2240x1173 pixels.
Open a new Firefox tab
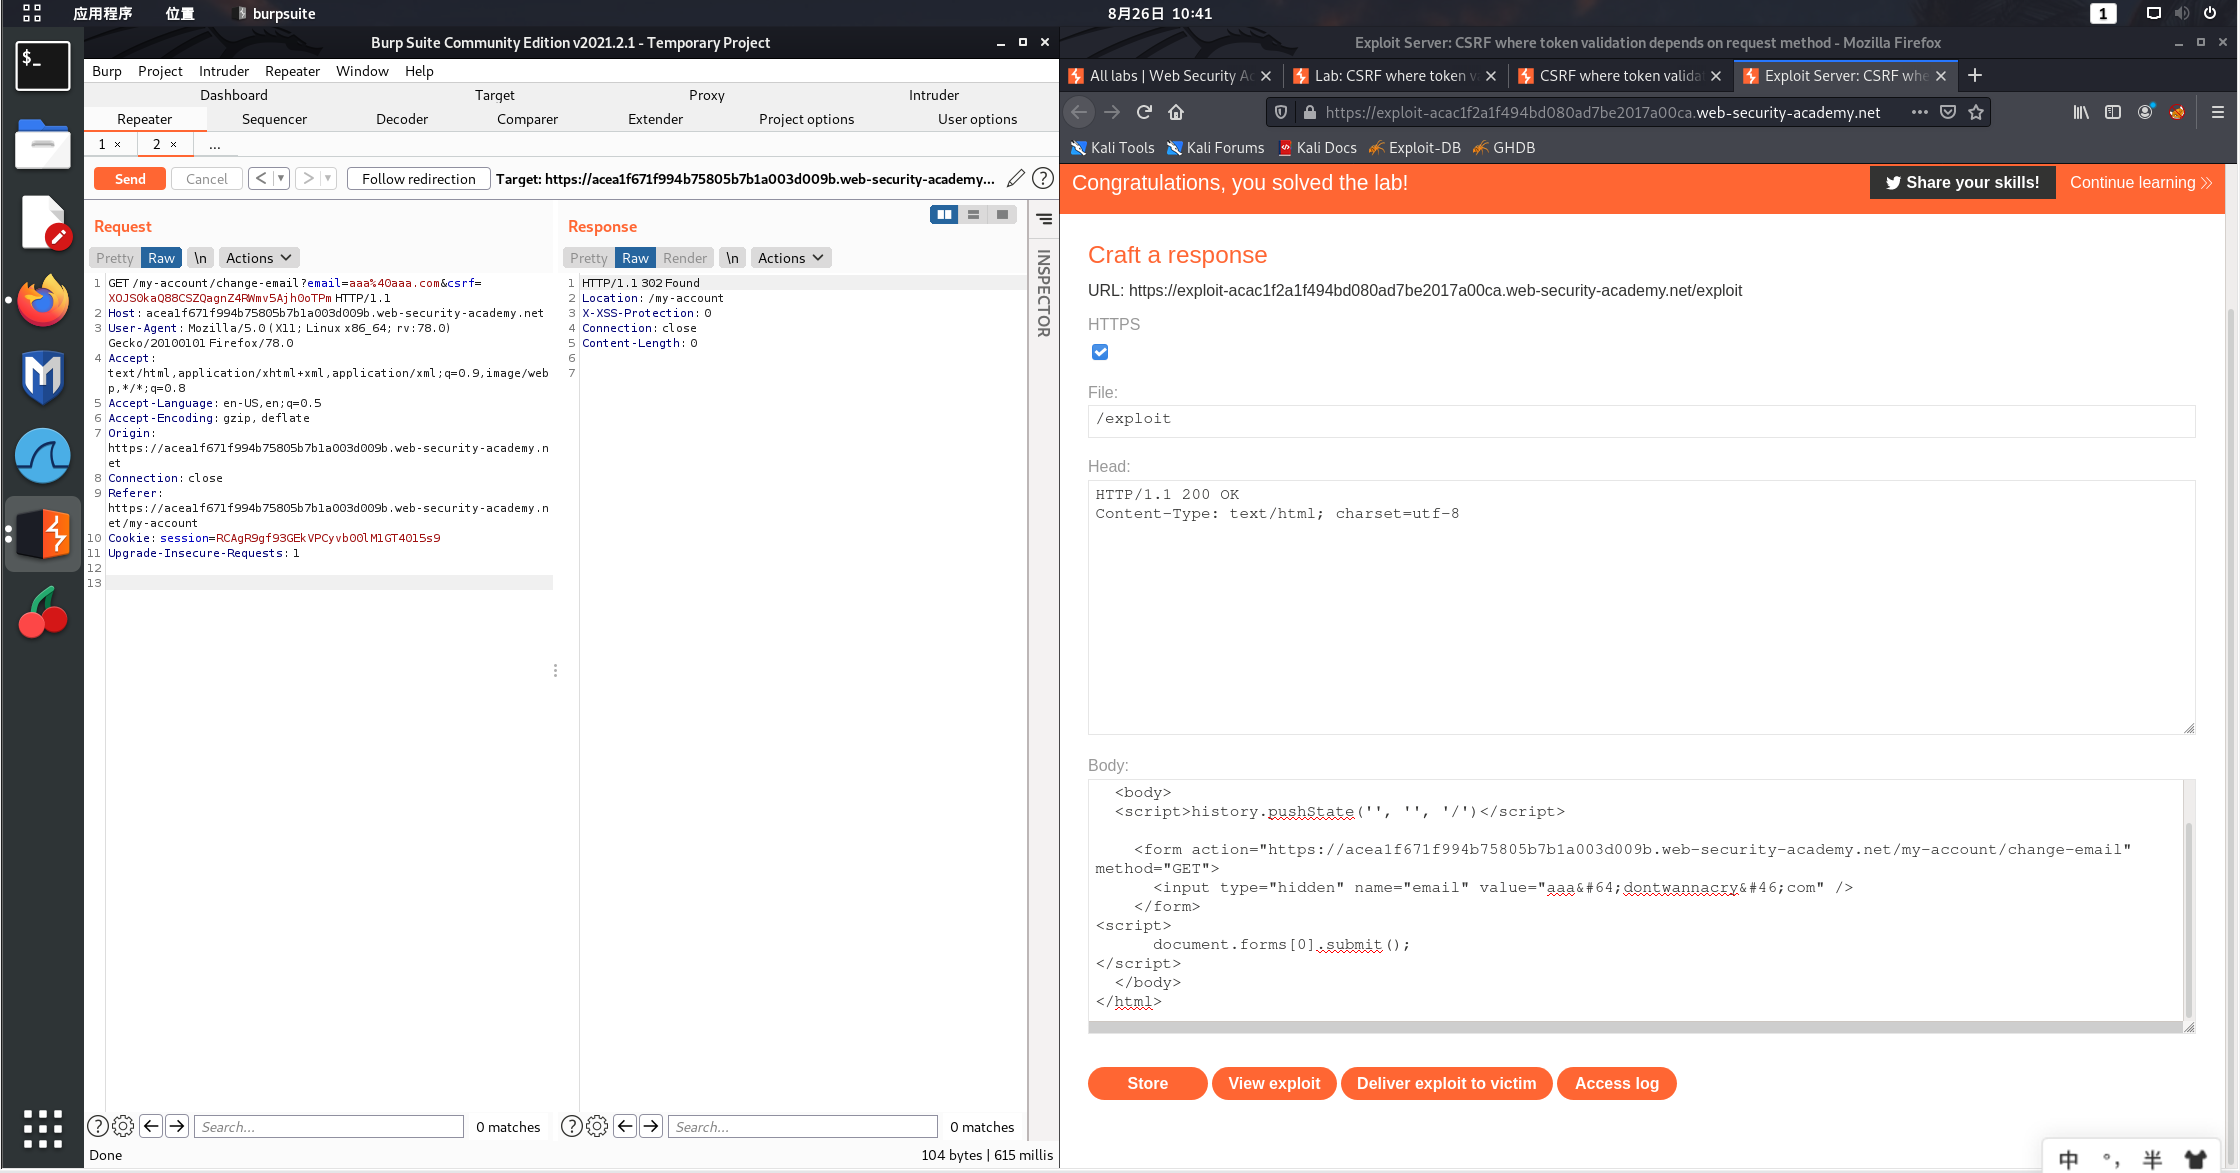coord(1975,75)
